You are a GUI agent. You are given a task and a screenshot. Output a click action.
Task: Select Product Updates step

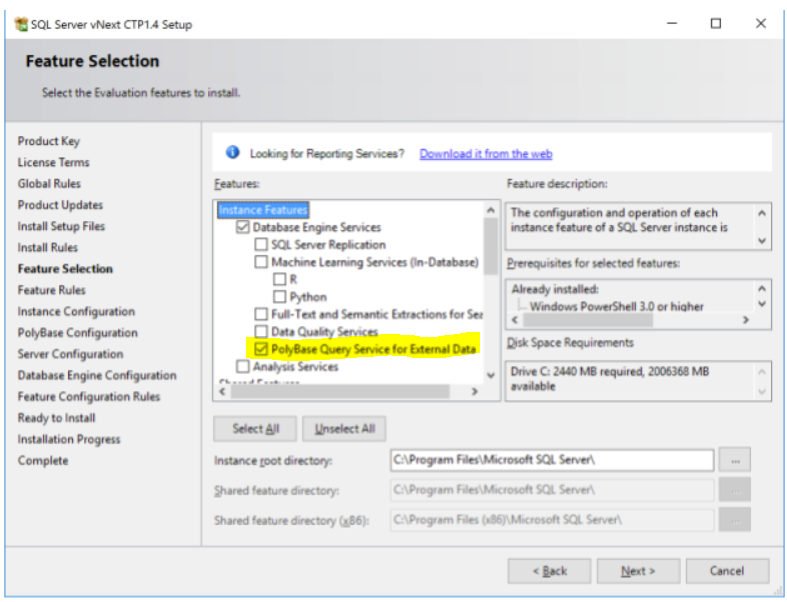(60, 205)
